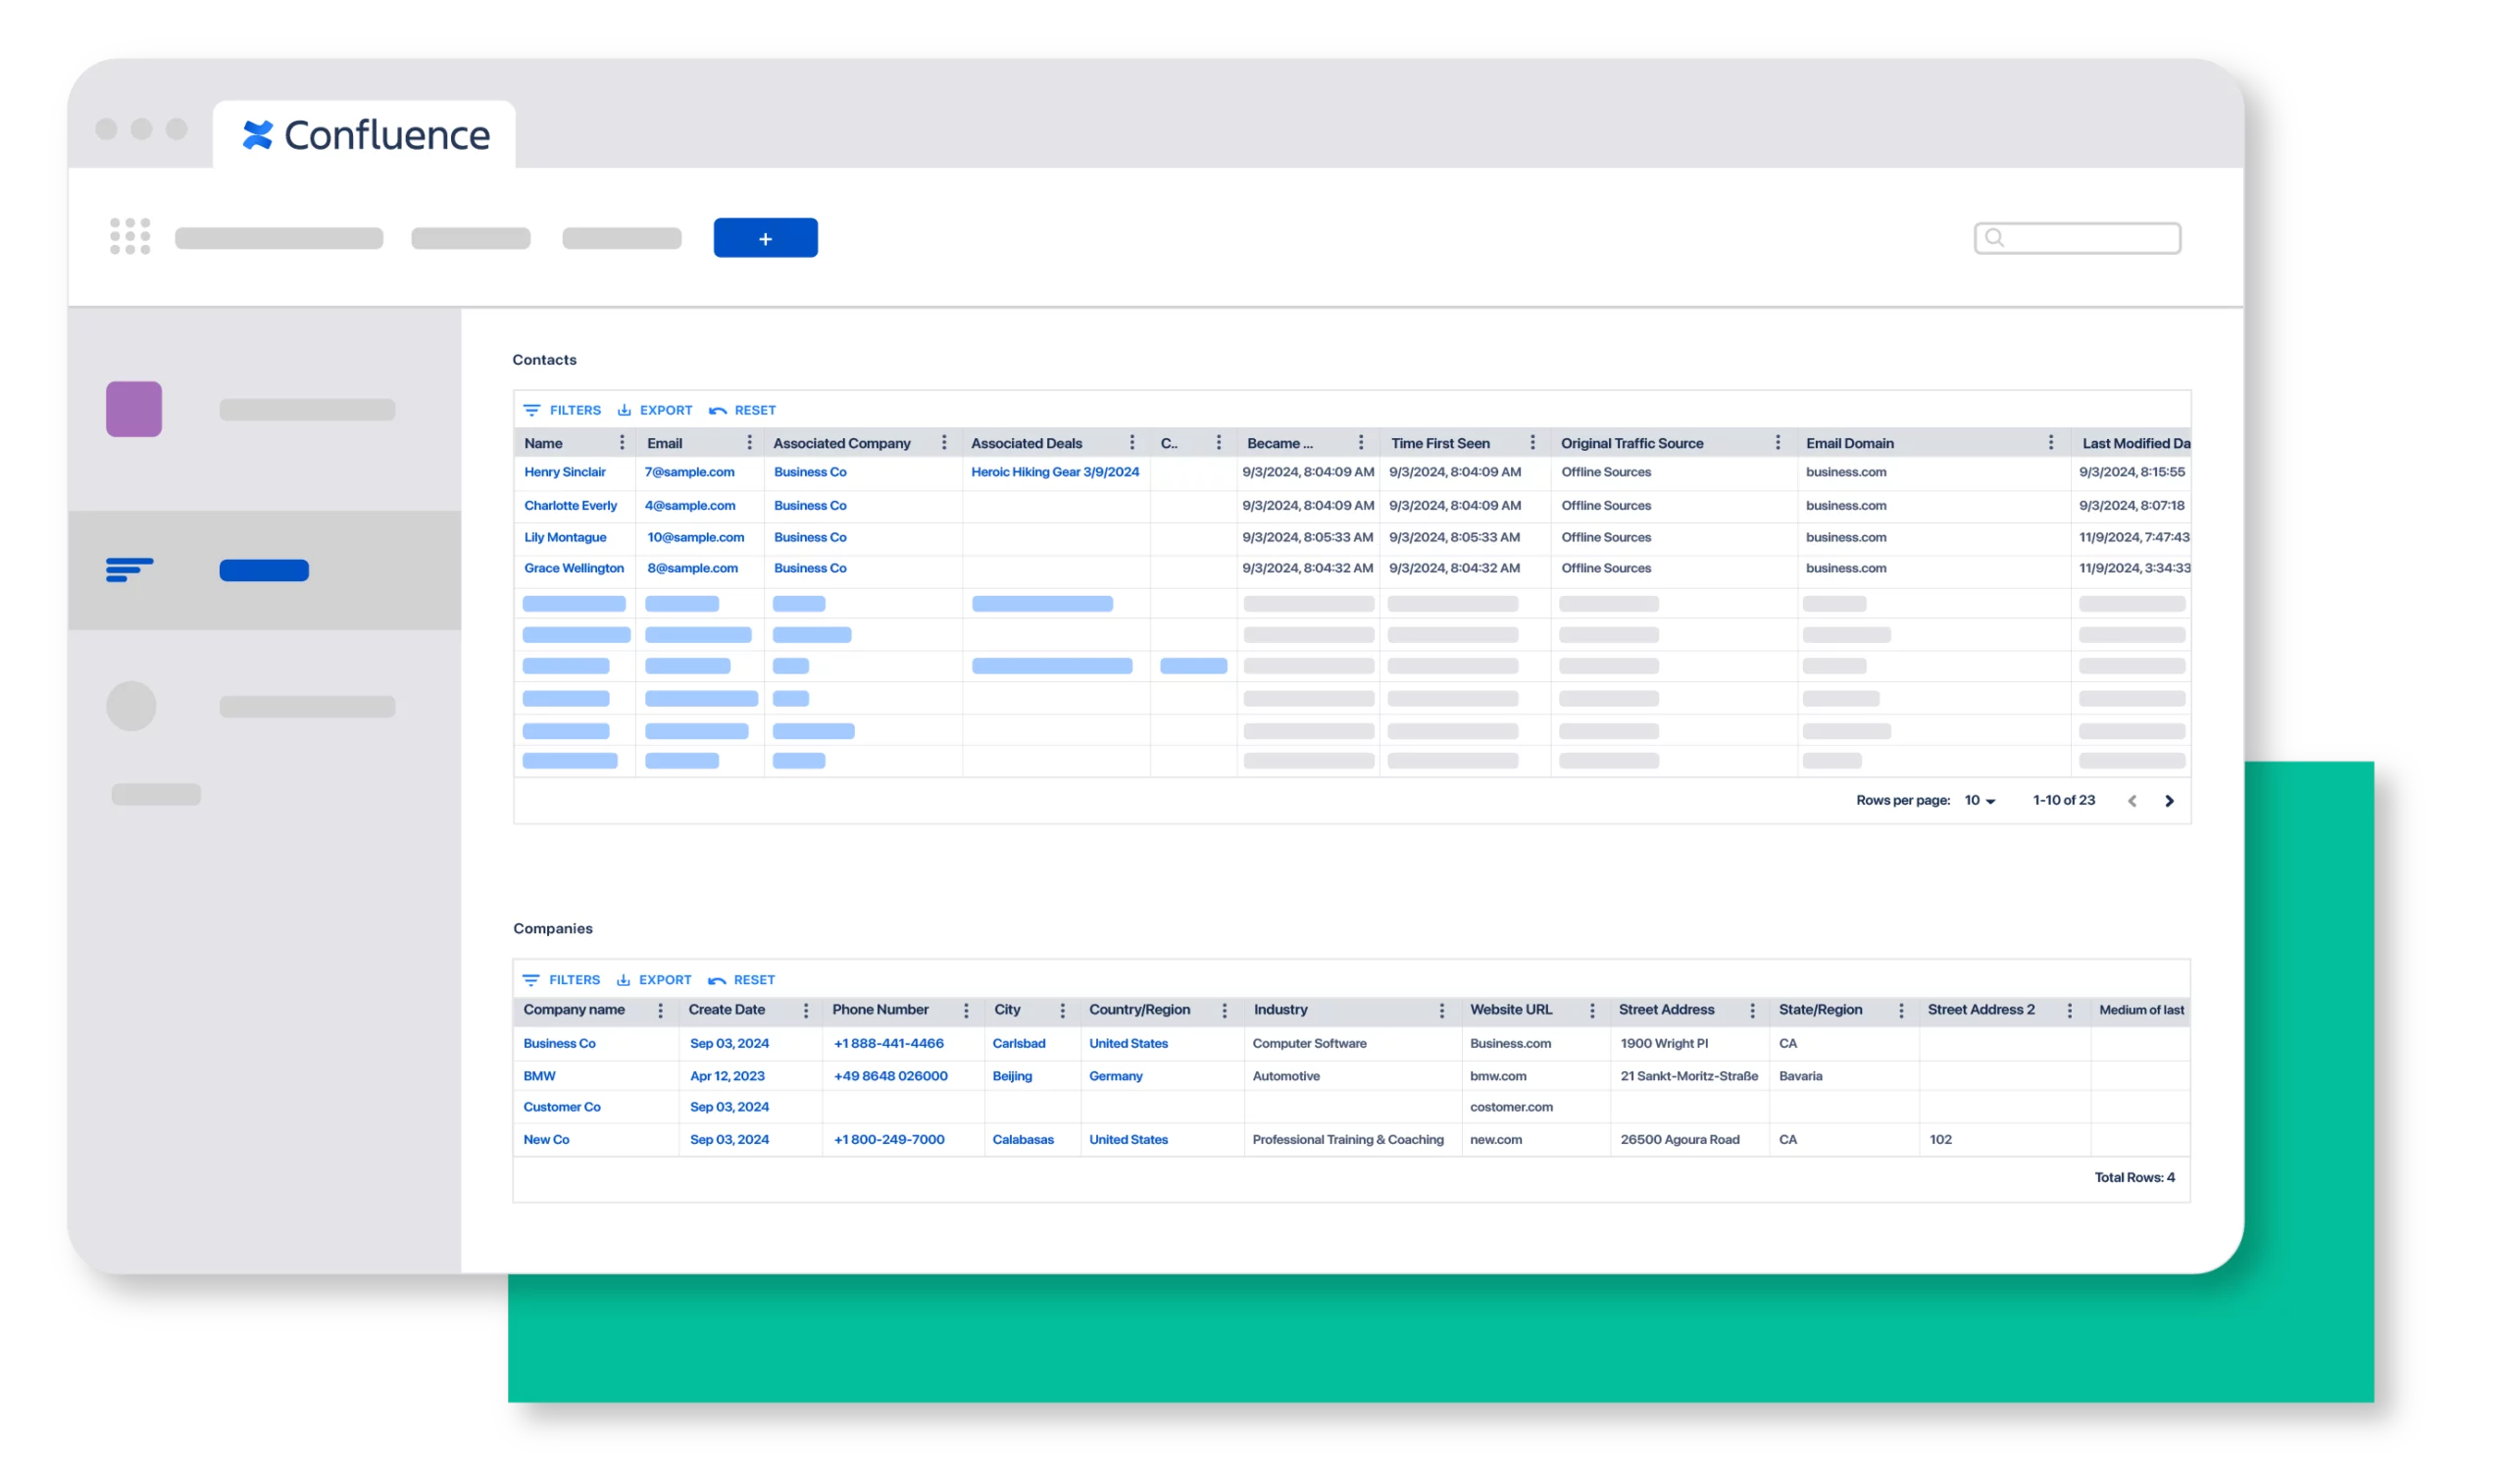Sort by the Name column header
The width and height of the screenshot is (2510, 1484).
543,443
